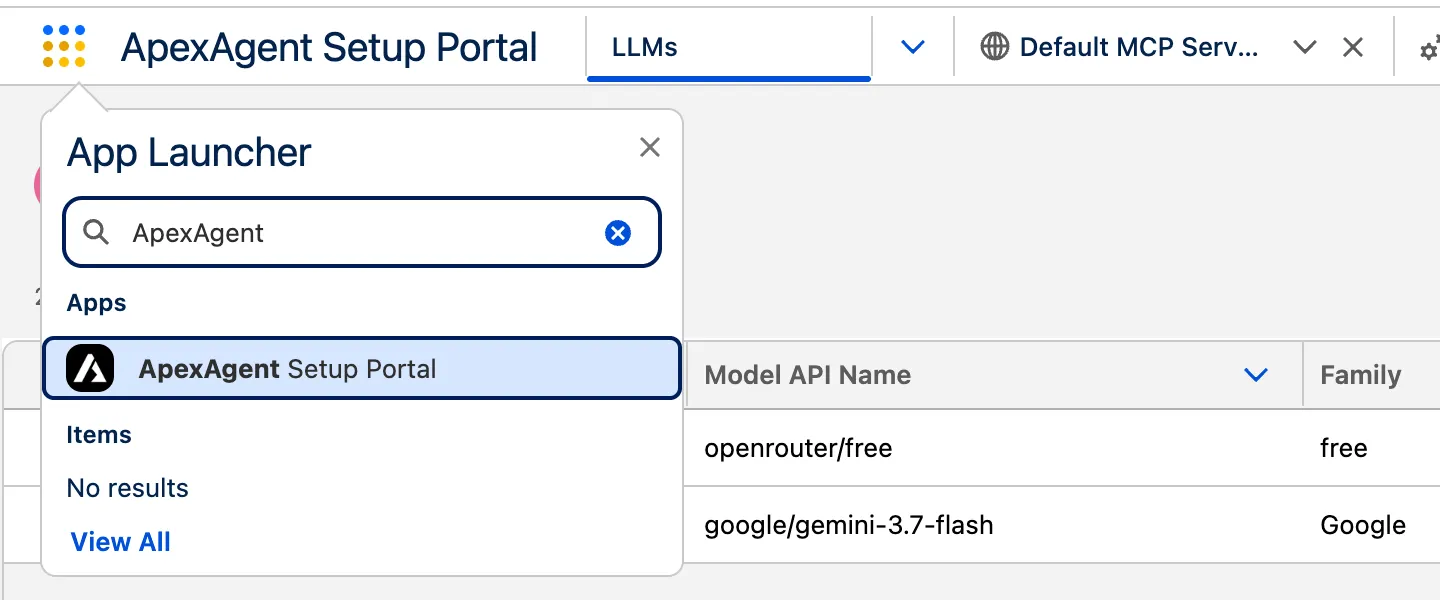Open the App Launcher dots icon

pyautogui.click(x=64, y=47)
